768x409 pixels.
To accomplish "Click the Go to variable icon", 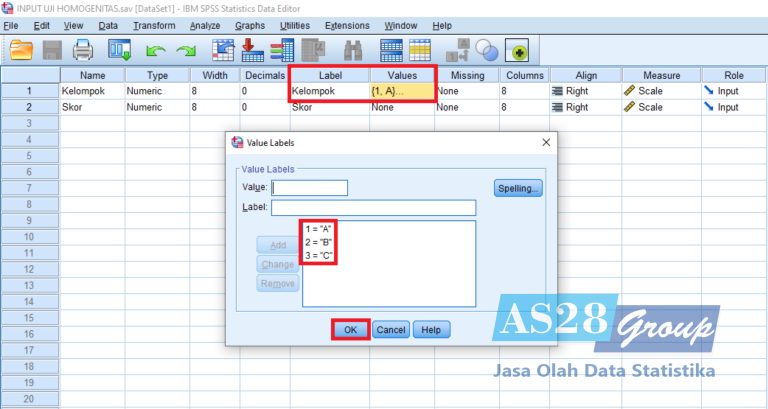I will coord(253,49).
